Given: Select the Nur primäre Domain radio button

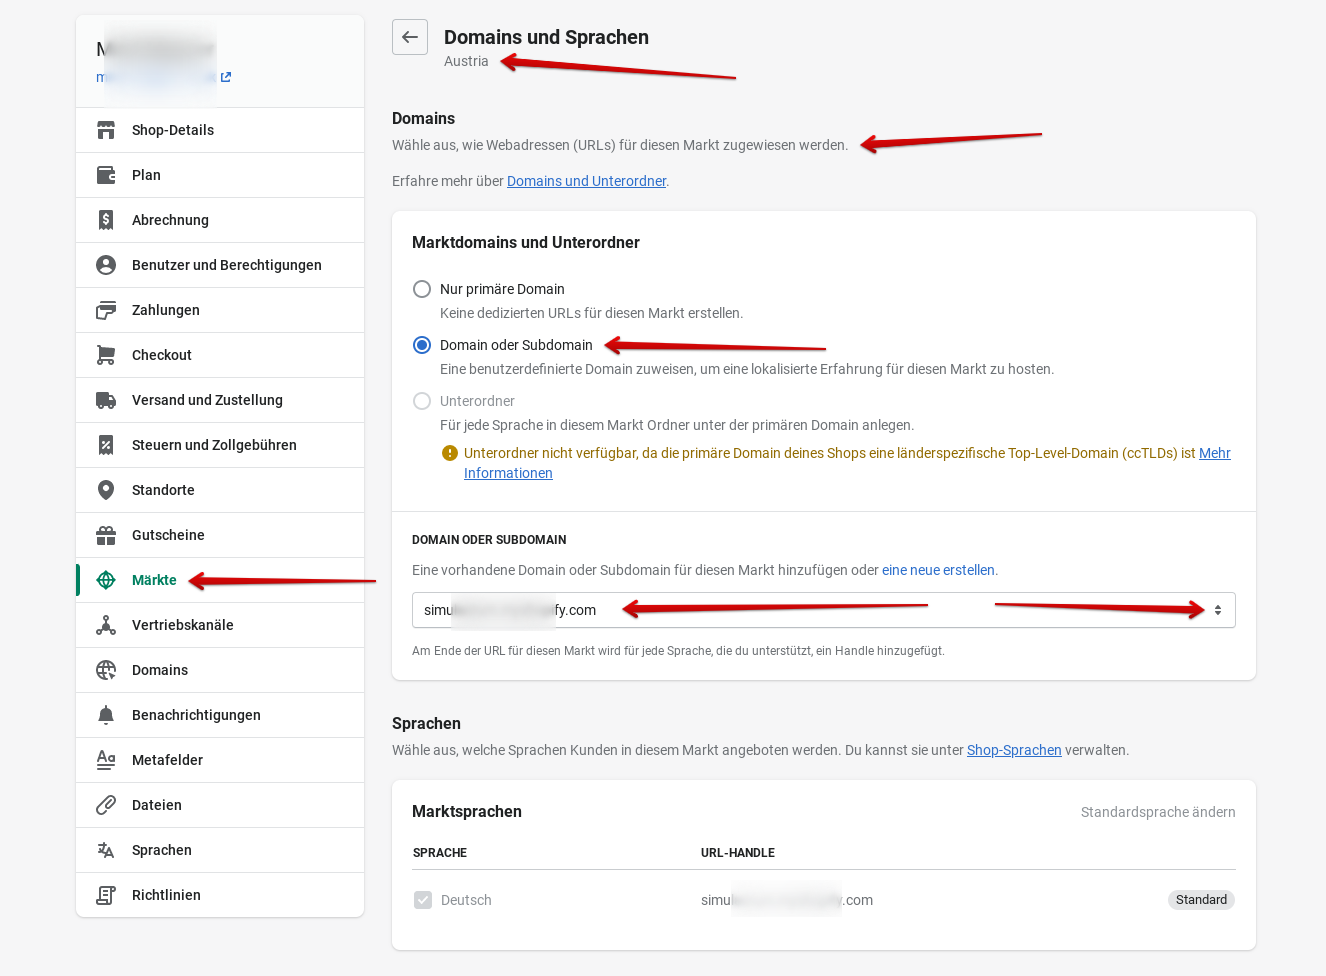Looking at the screenshot, I should coord(422,289).
